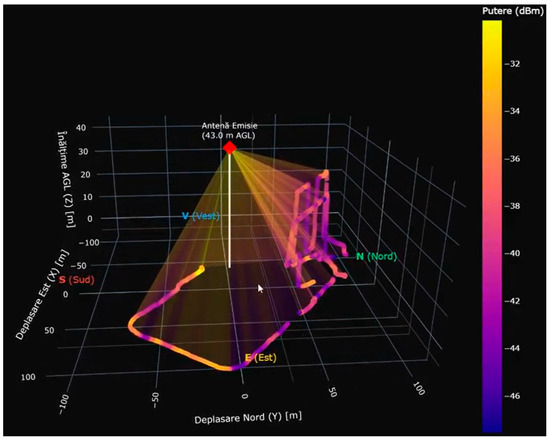The width and height of the screenshot is (550, 440).
Task: Click the top of the vertical flight track
Action: click(326, 173)
